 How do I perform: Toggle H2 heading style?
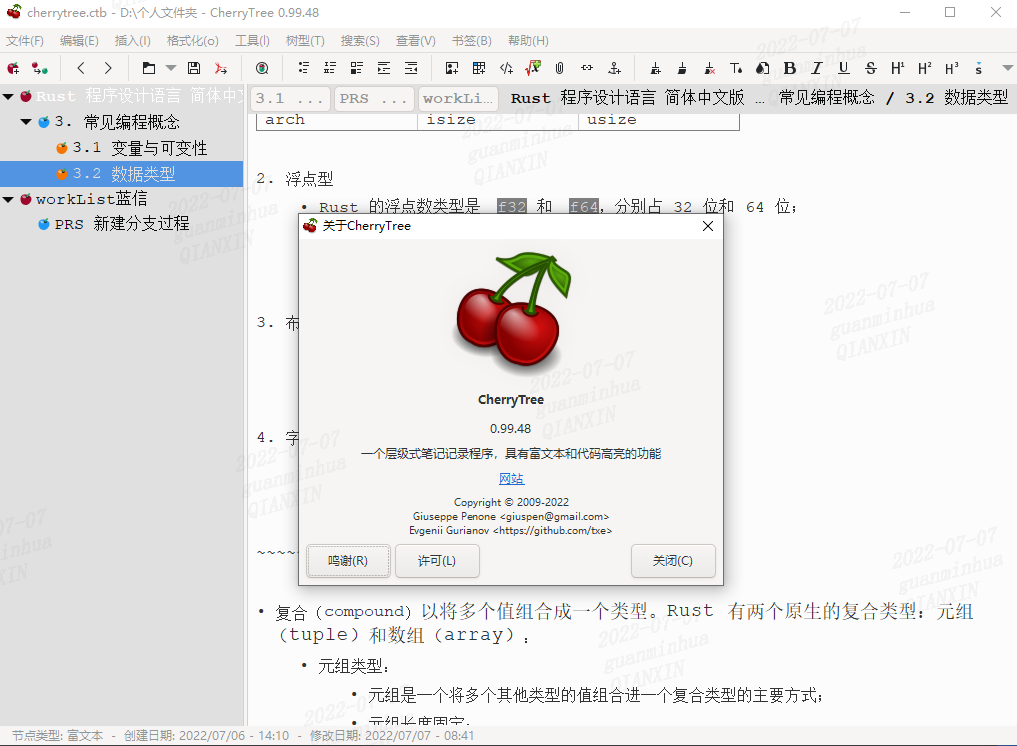click(925, 68)
